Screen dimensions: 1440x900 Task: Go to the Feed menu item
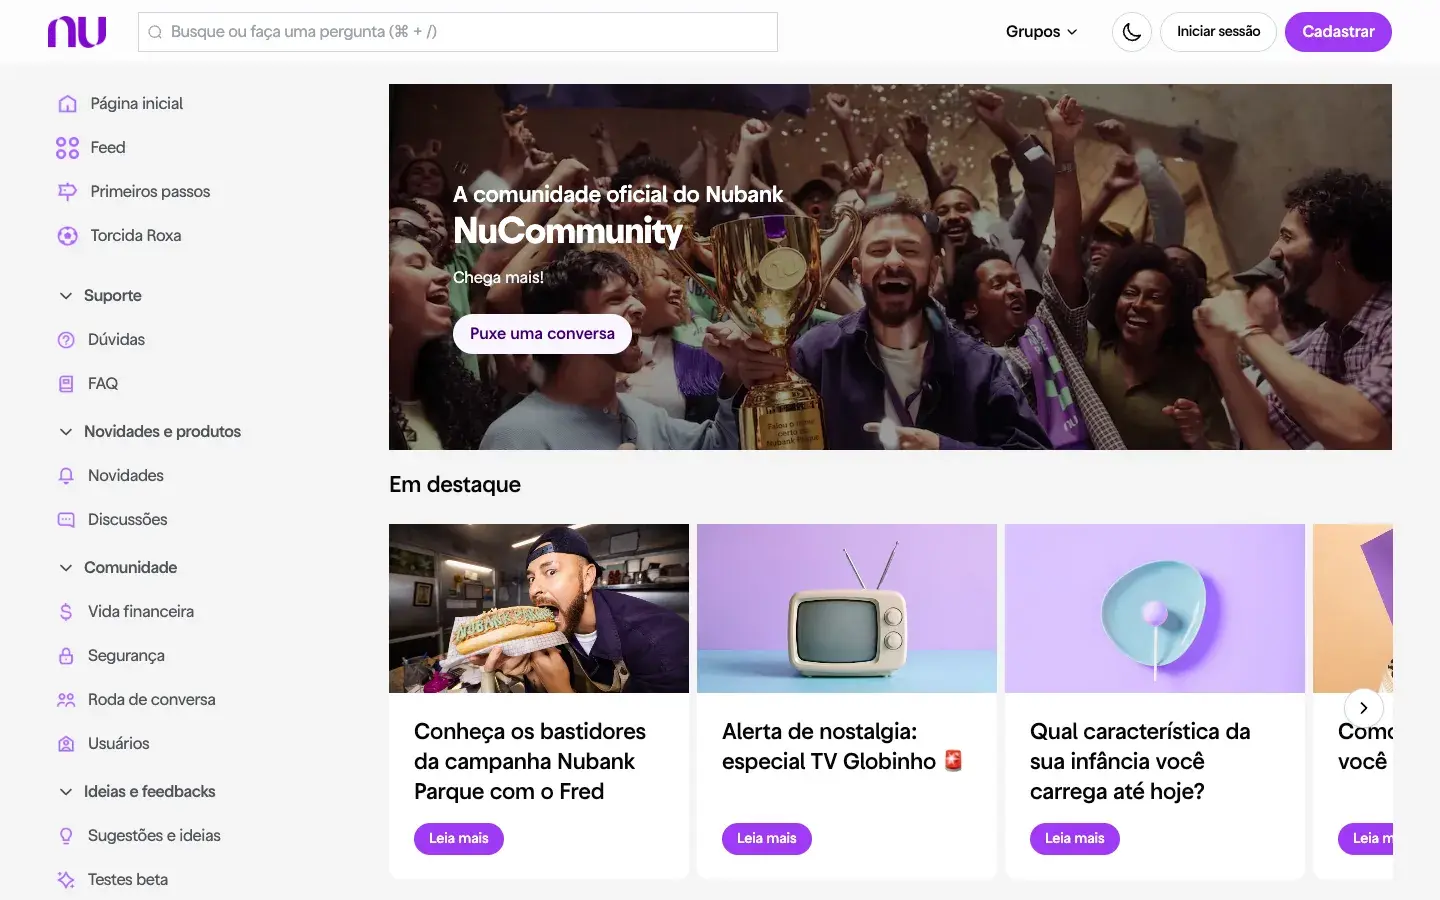point(108,148)
